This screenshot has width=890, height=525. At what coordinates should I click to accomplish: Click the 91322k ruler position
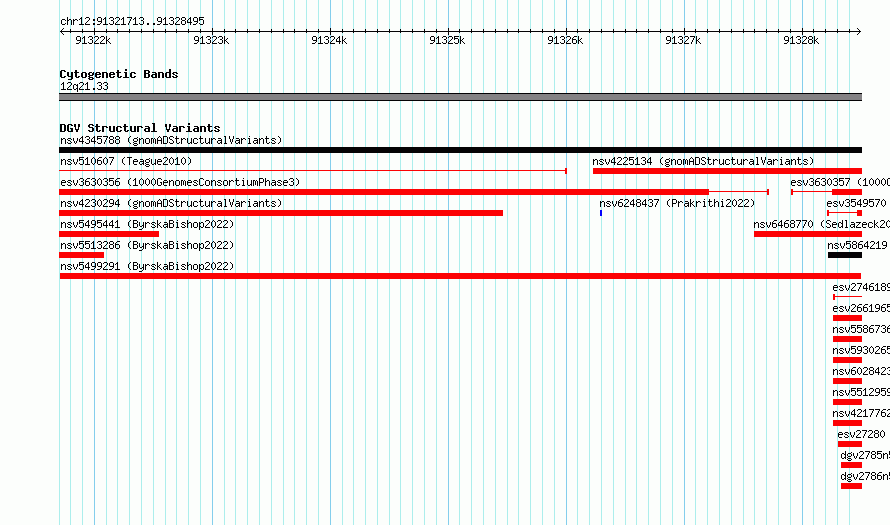(x=93, y=40)
